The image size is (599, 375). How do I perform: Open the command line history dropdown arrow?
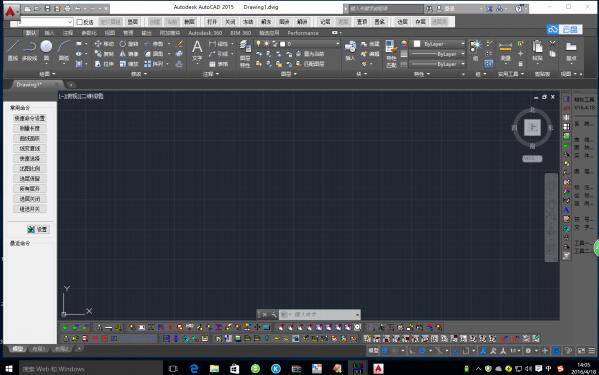(357, 315)
